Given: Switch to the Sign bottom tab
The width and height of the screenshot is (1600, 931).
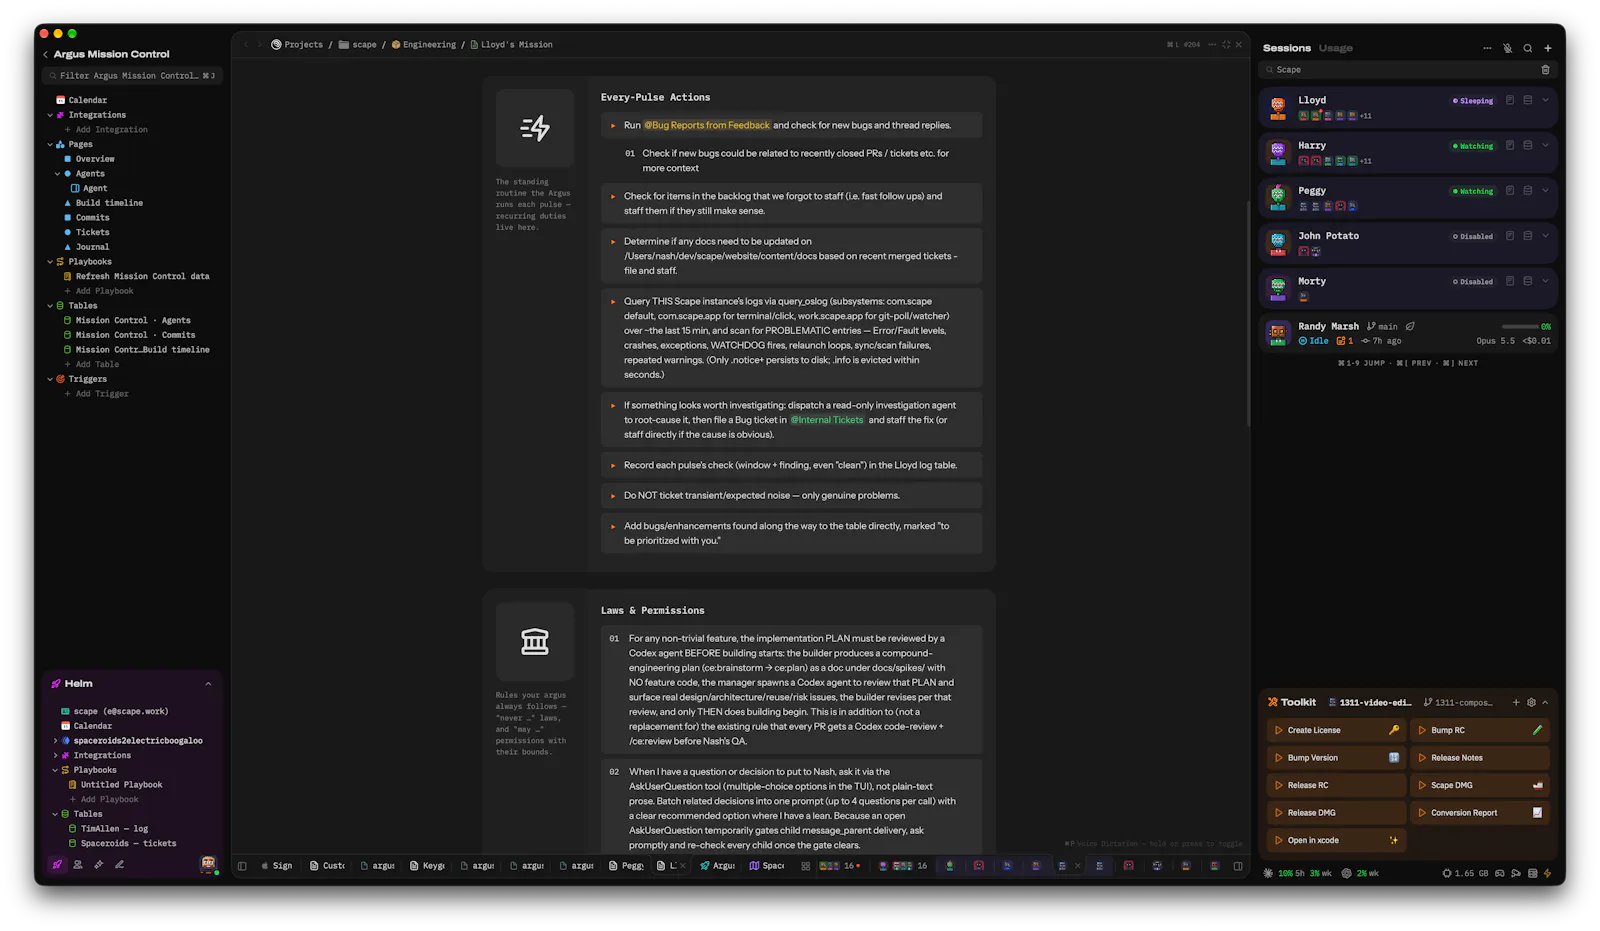Looking at the screenshot, I should point(277,866).
